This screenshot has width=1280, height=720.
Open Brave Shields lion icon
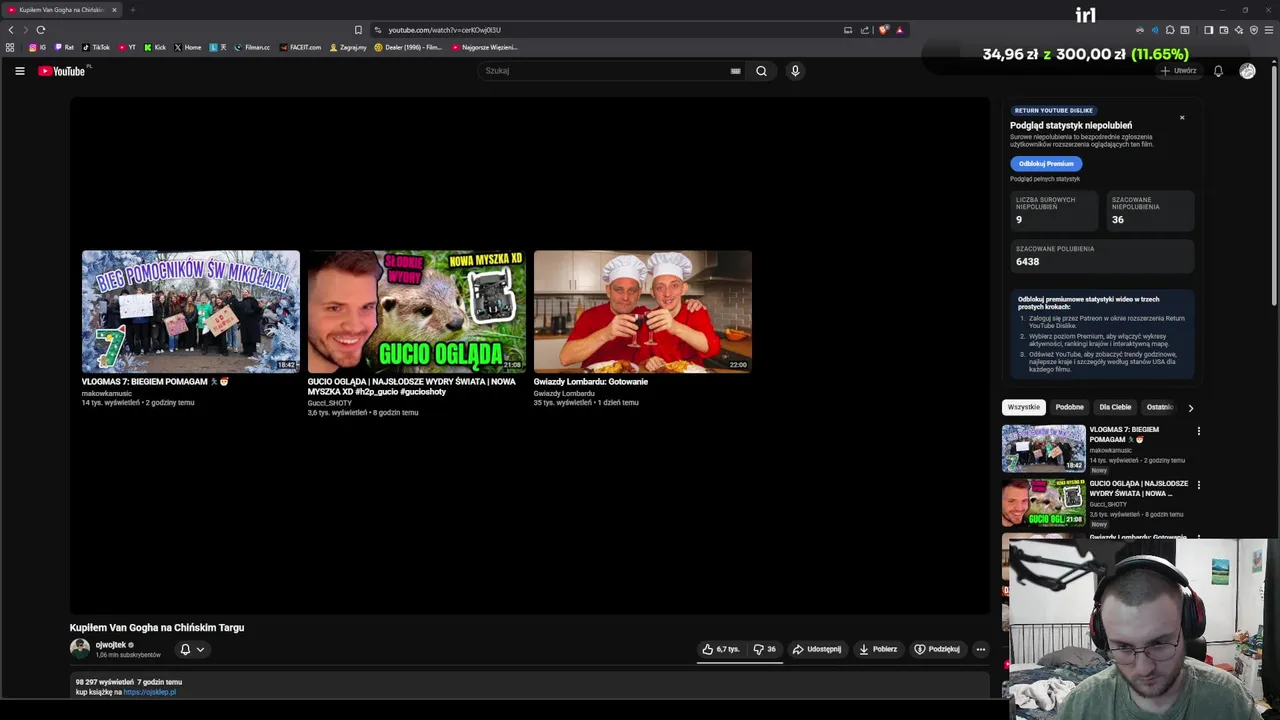point(883,30)
